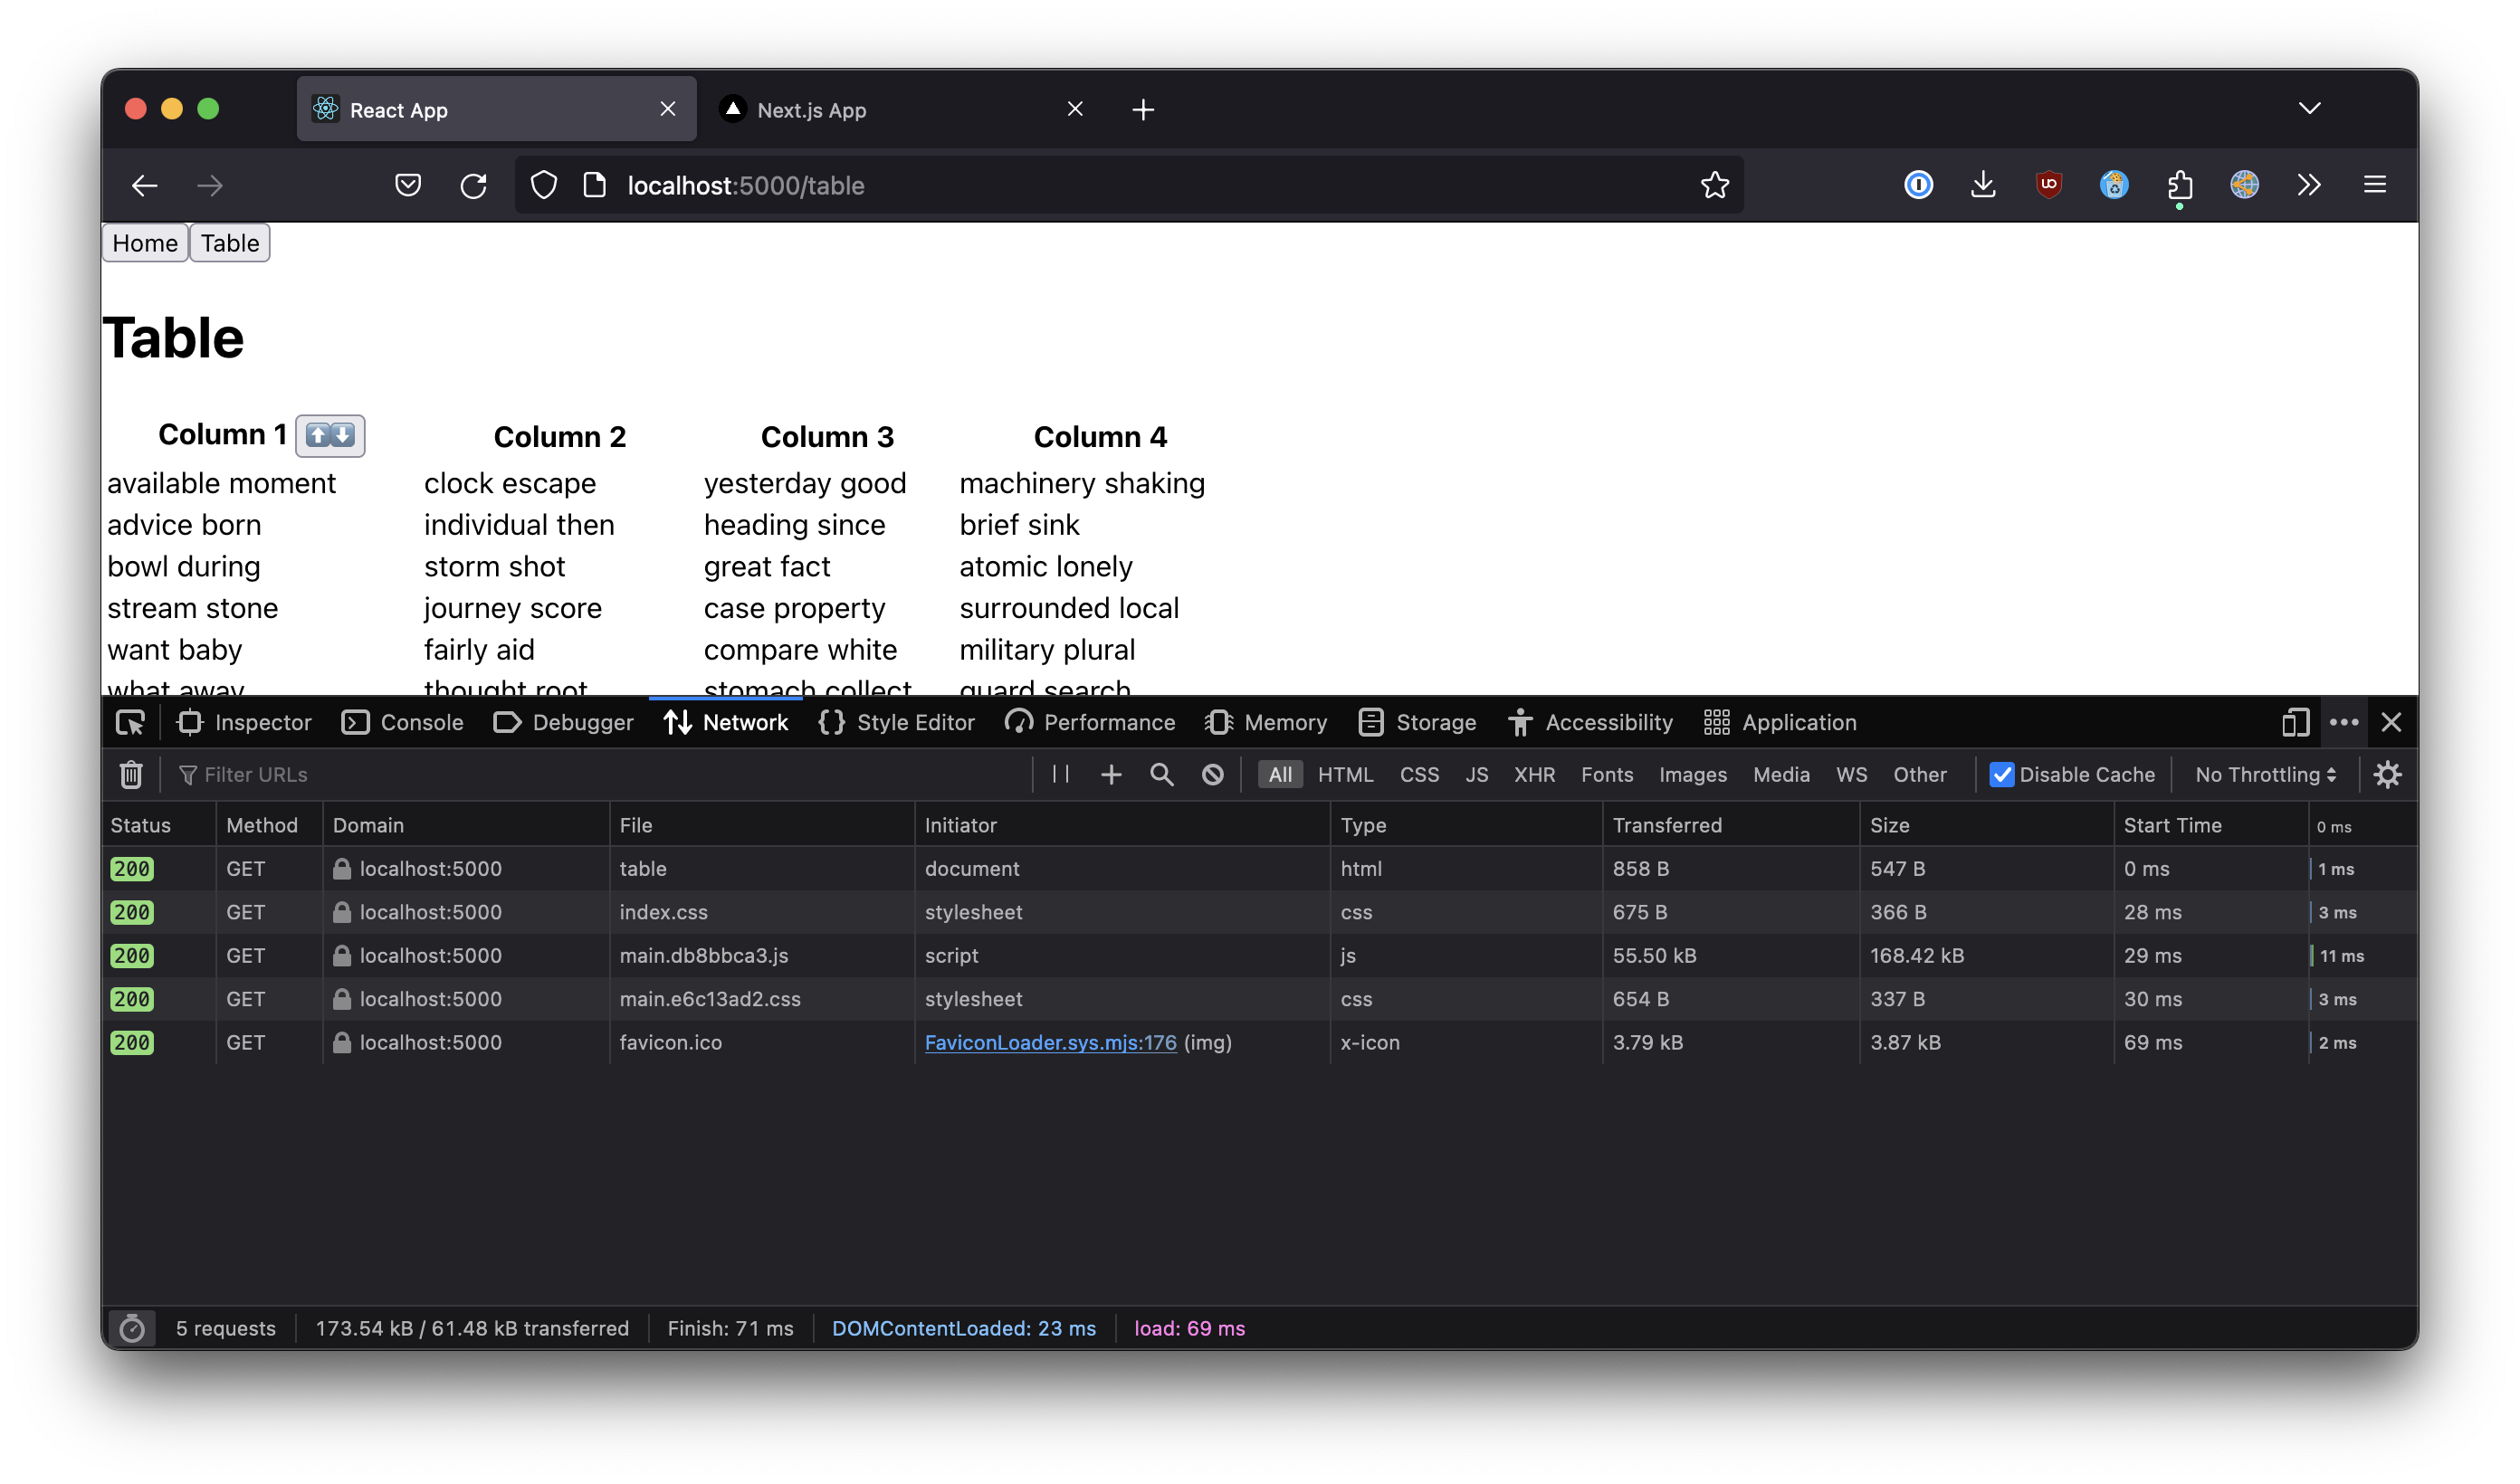Click the Home navigation button

(145, 243)
